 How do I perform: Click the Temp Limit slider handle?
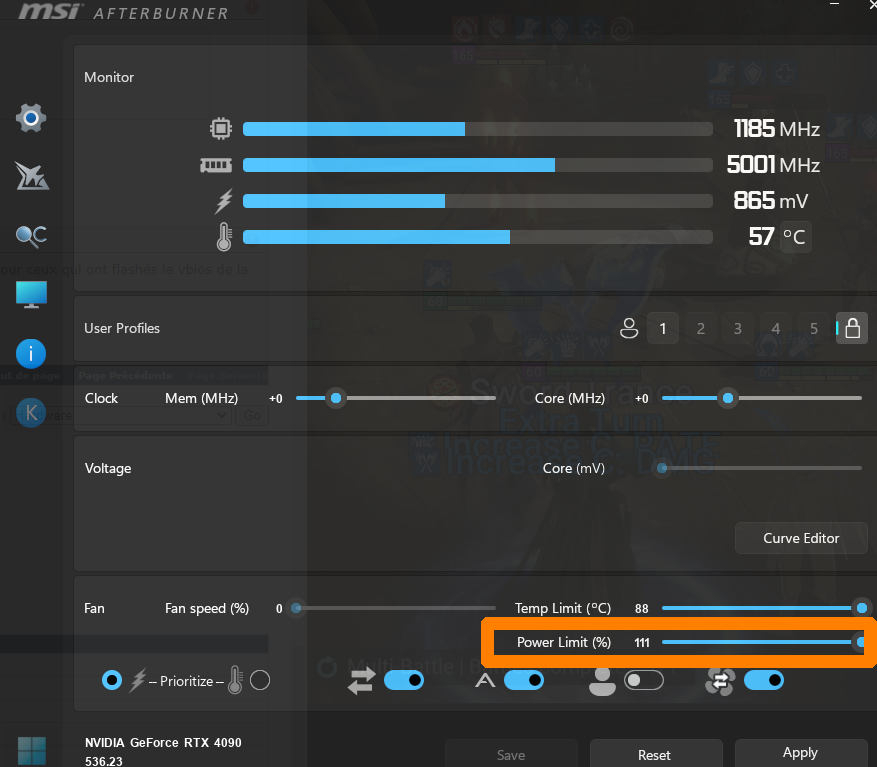[862, 608]
